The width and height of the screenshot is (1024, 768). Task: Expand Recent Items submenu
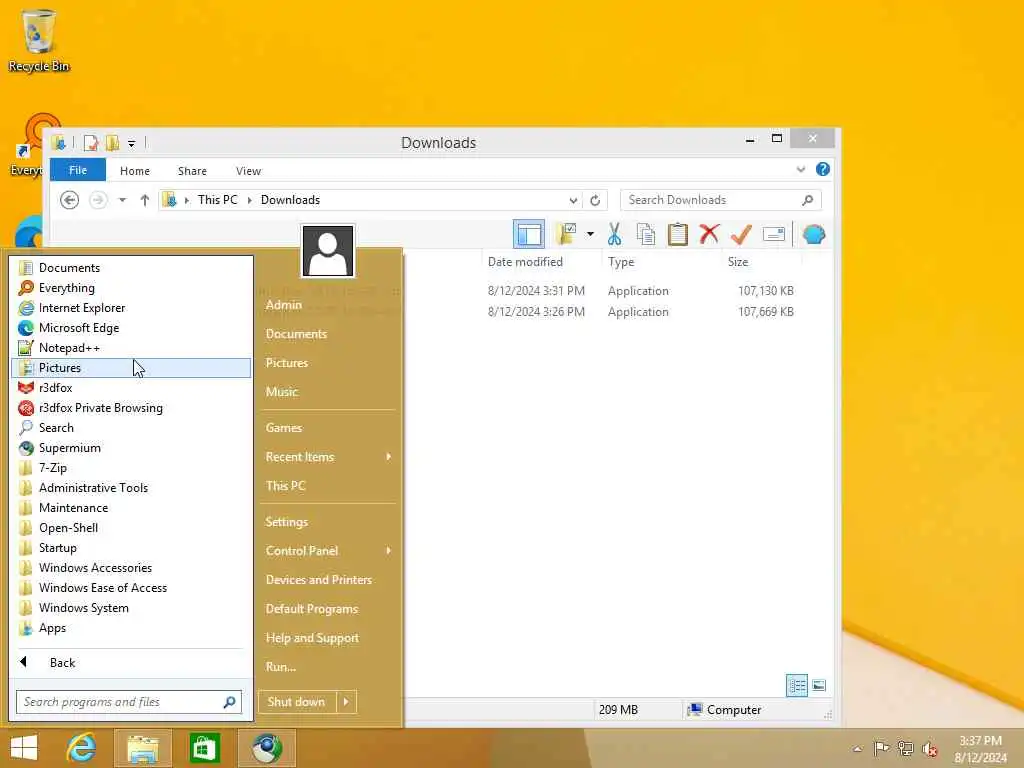tap(329, 457)
